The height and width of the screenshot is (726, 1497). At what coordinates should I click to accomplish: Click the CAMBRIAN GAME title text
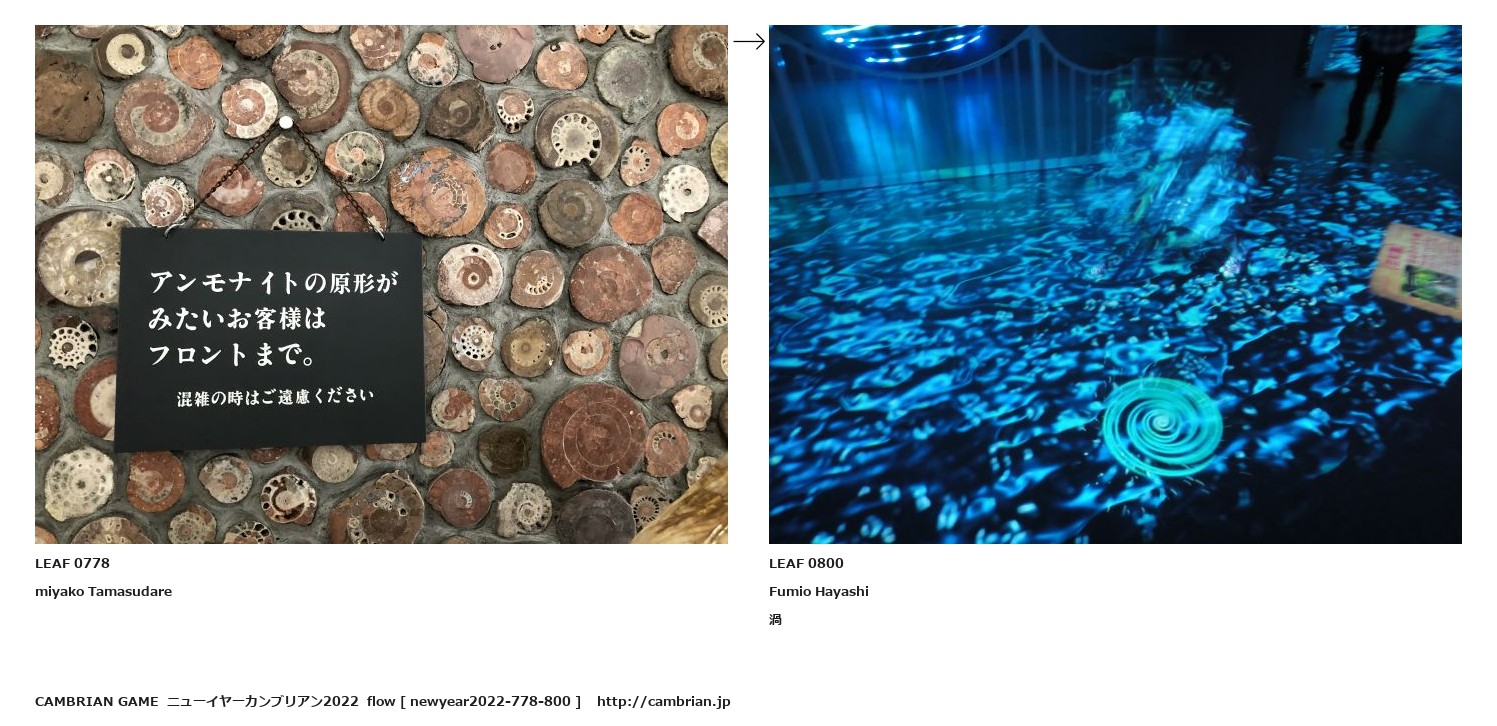click(x=97, y=701)
